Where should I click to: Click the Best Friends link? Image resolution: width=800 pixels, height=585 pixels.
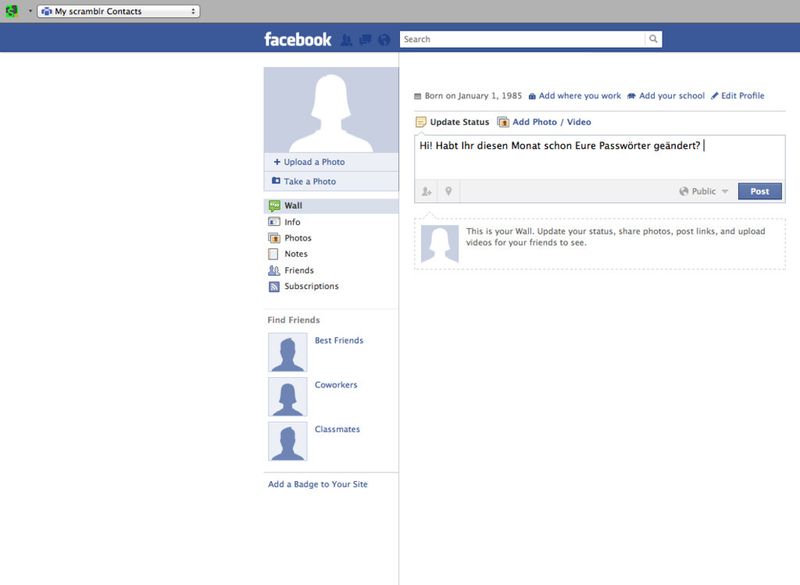339,340
